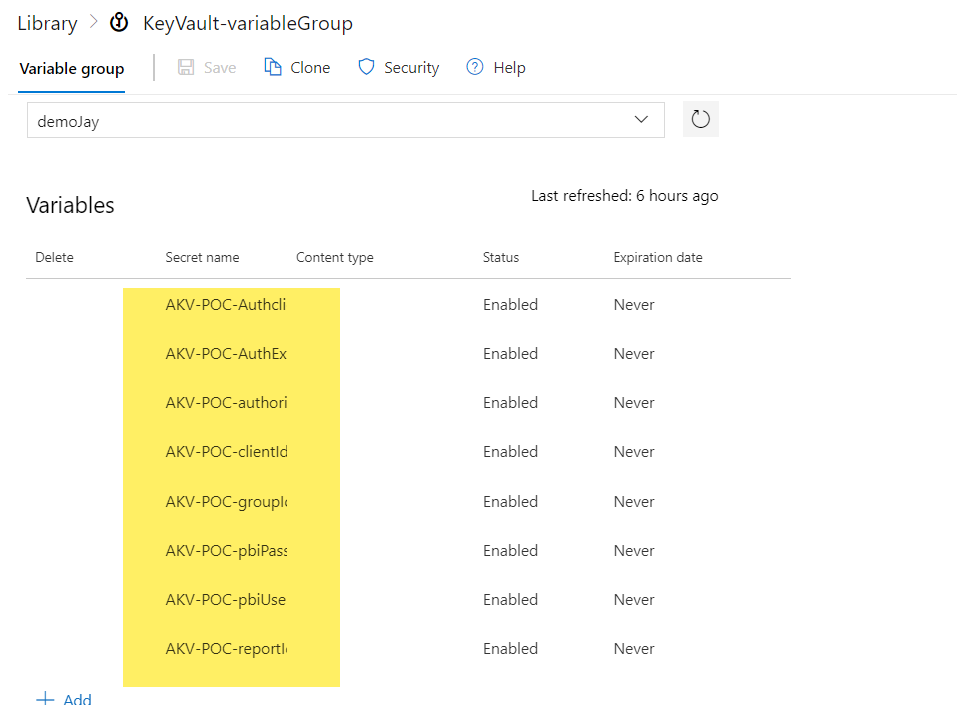This screenshot has width=957, height=705.
Task: Click the Add link to add variables
Action: [78, 699]
